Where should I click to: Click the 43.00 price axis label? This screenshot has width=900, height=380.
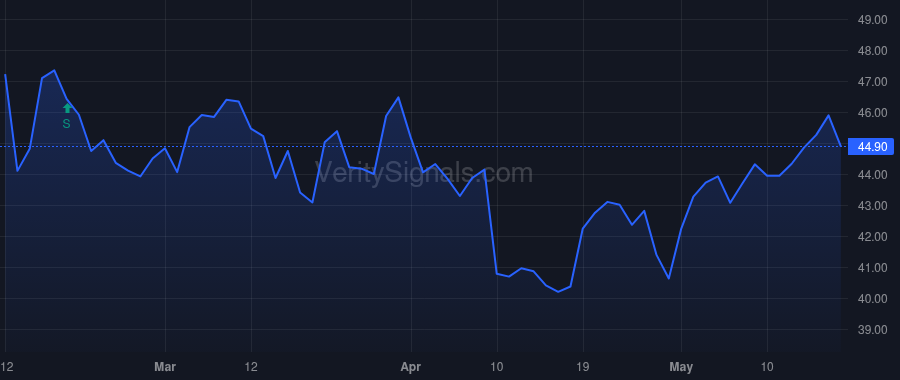(872, 206)
